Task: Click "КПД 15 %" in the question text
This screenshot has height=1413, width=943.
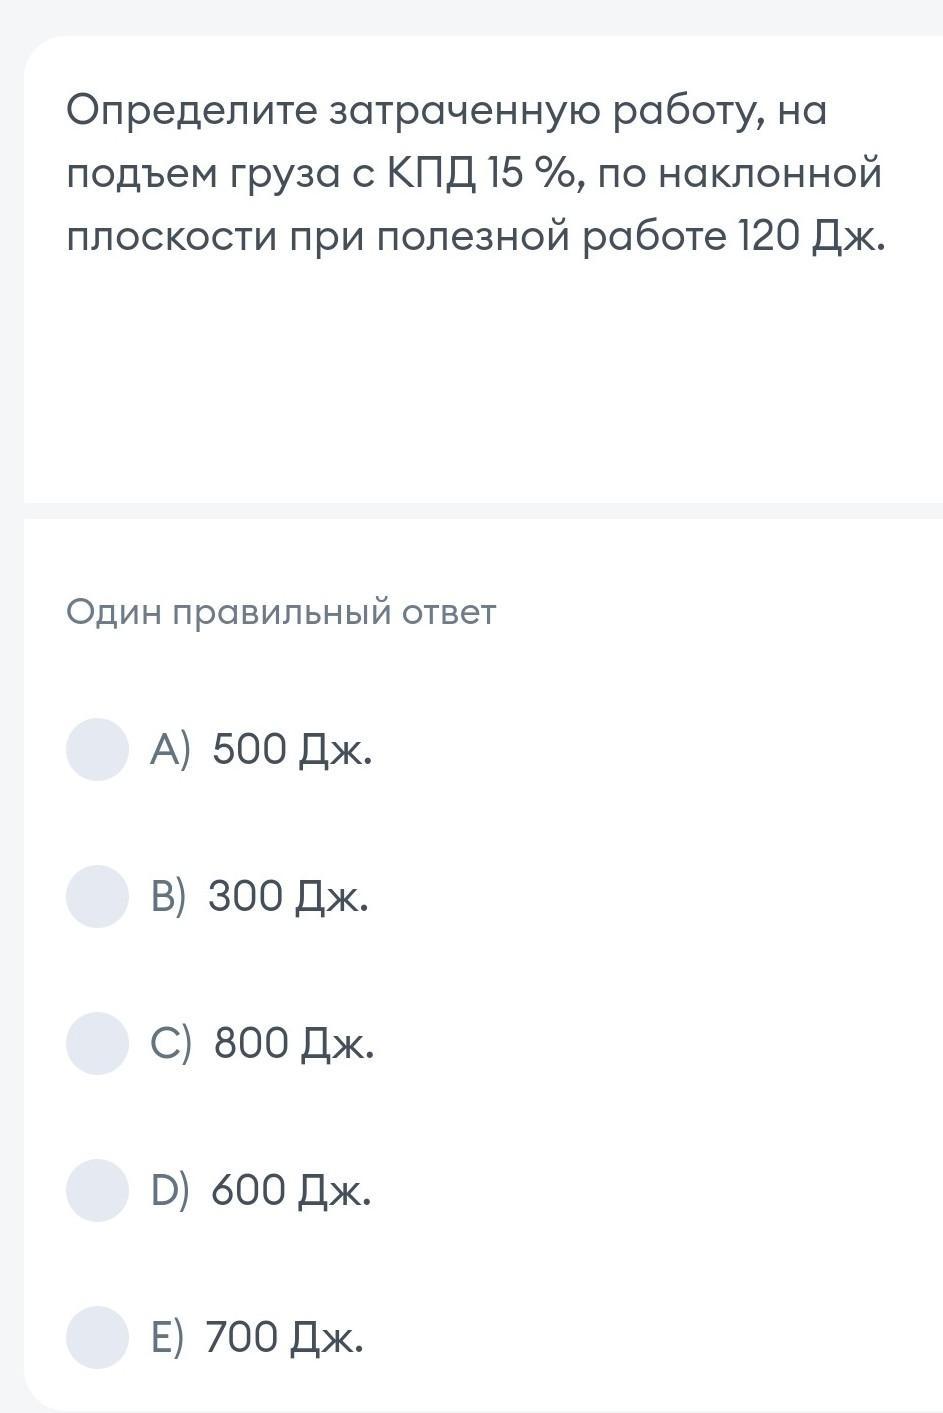Action: coord(480,174)
